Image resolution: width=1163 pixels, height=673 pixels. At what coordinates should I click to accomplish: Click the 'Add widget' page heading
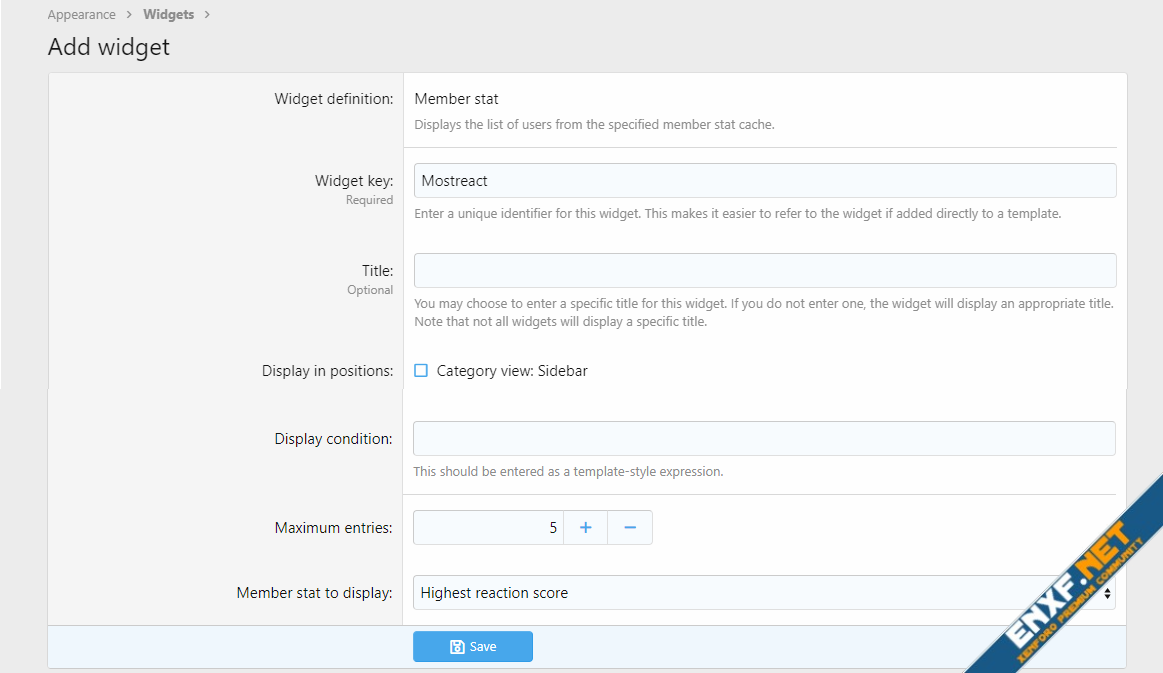(x=109, y=47)
